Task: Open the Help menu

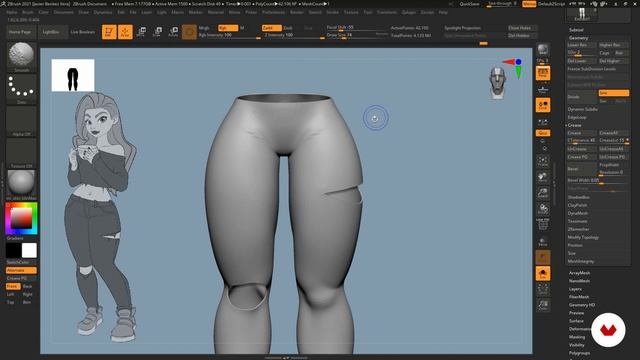Action: [x=443, y=12]
